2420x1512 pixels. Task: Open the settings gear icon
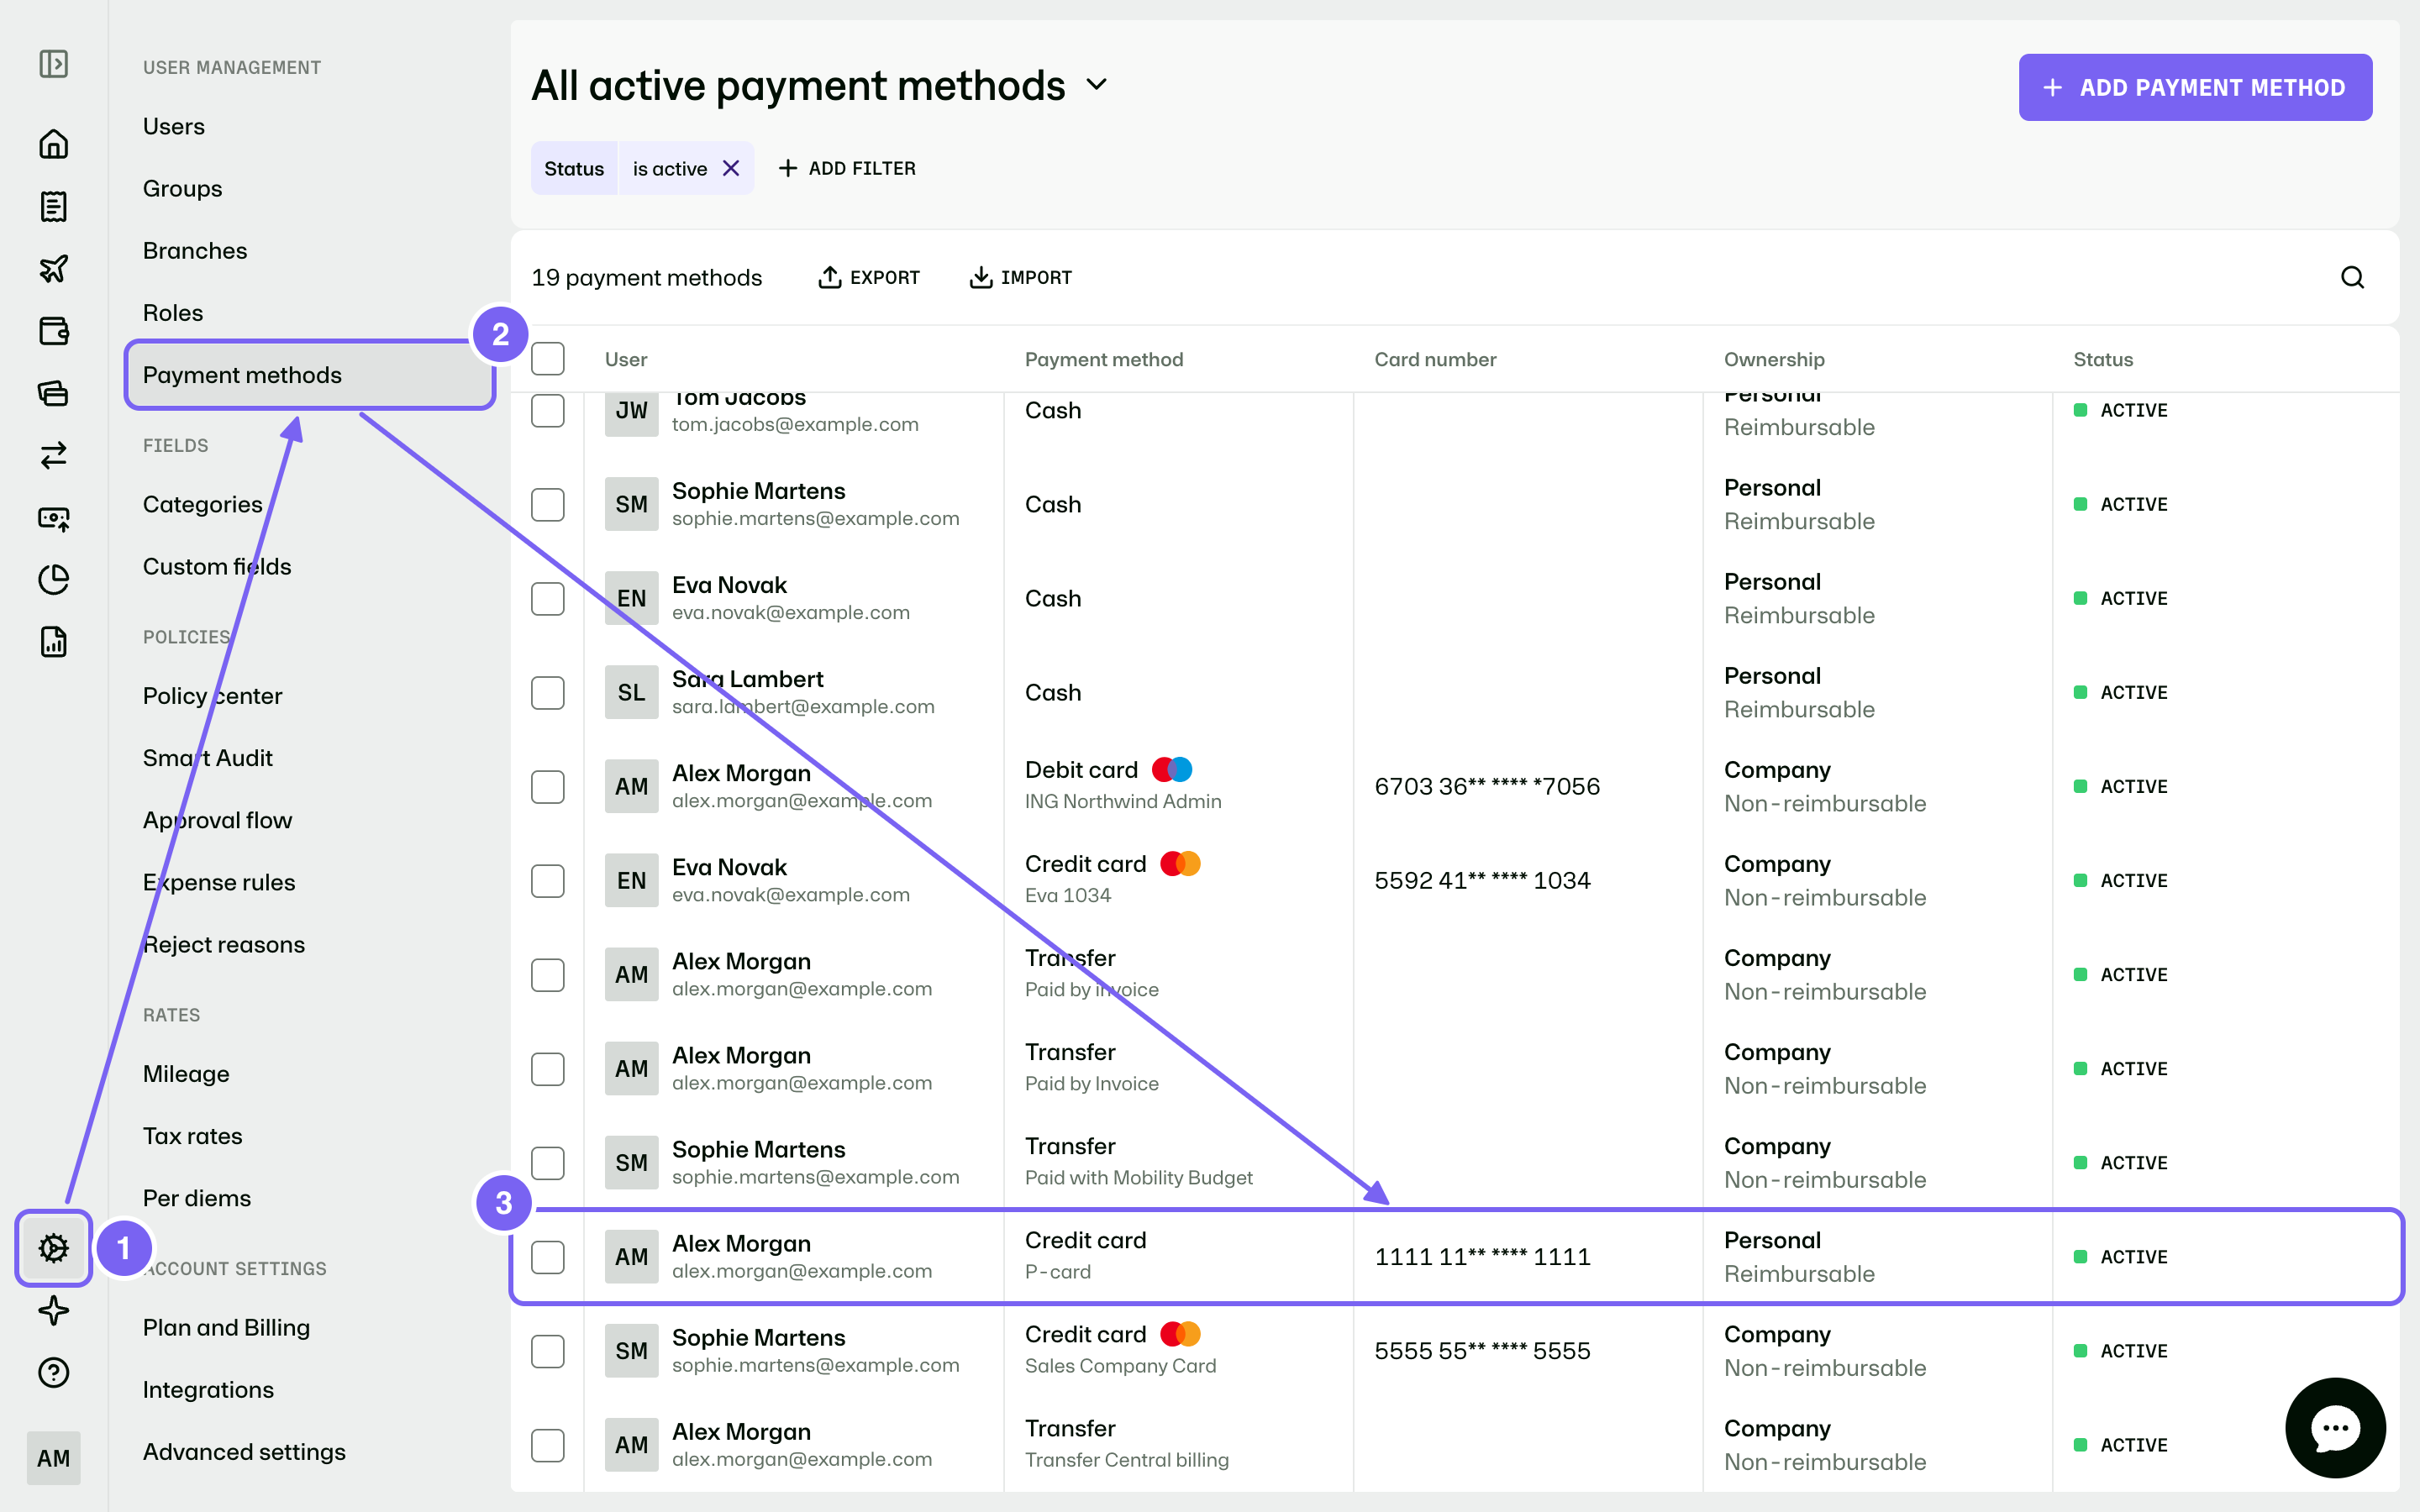click(x=53, y=1248)
